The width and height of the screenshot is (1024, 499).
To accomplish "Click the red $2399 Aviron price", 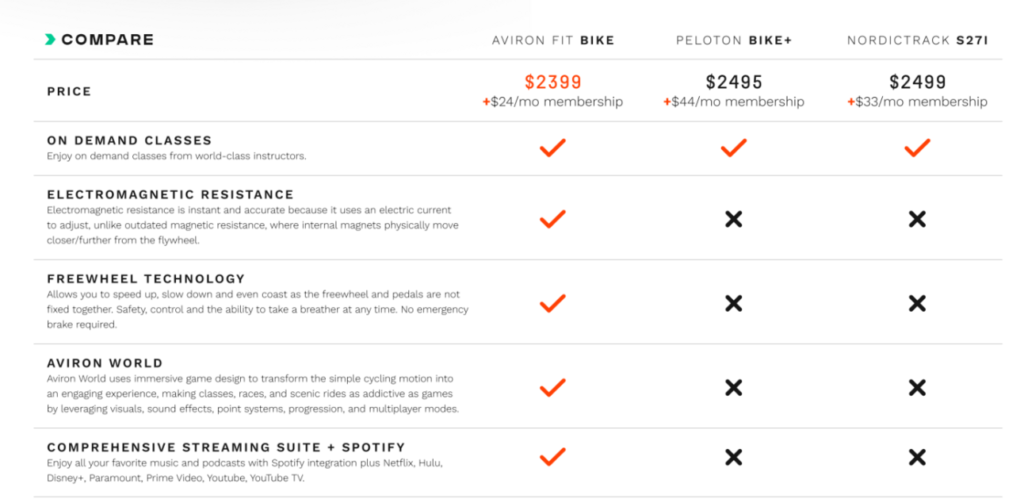I will pyautogui.click(x=553, y=82).
